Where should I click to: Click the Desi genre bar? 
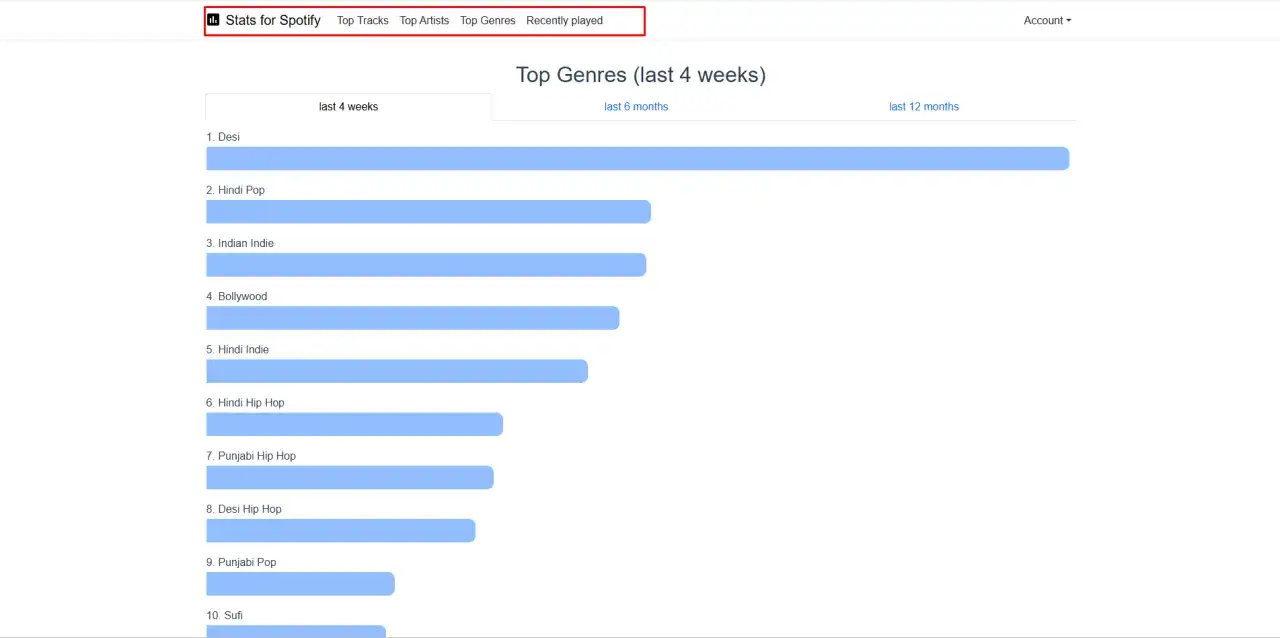coord(638,159)
